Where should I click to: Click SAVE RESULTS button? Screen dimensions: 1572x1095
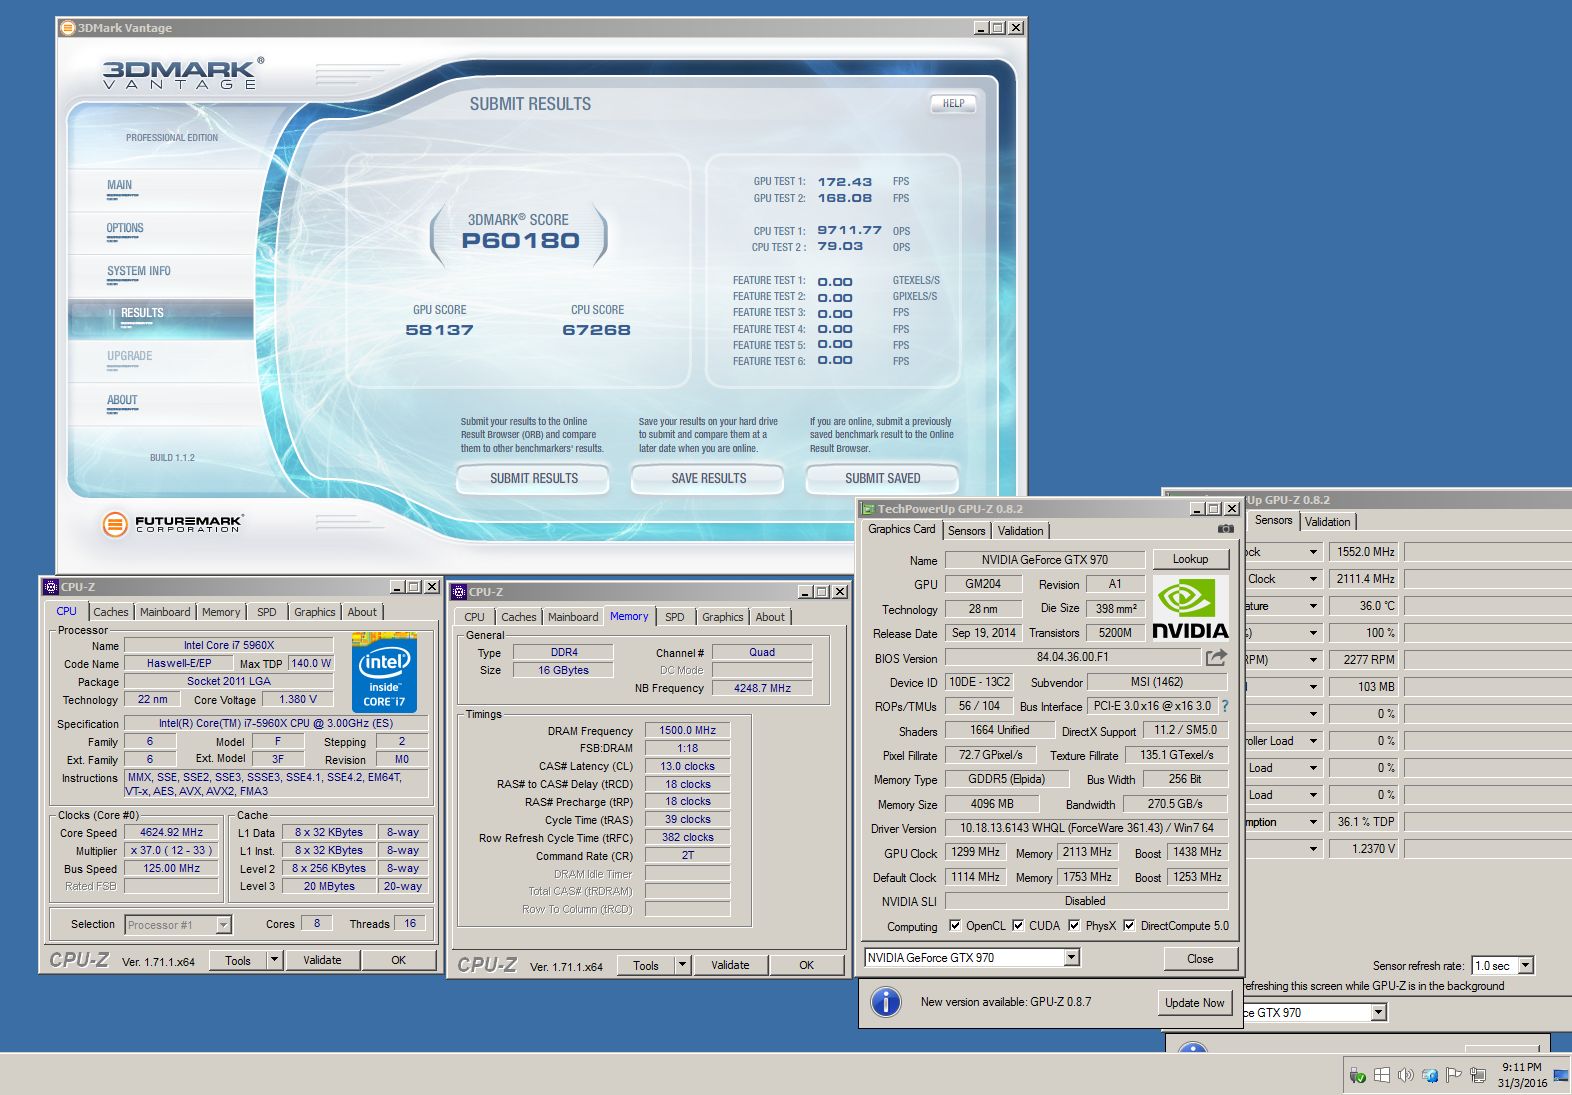click(709, 478)
